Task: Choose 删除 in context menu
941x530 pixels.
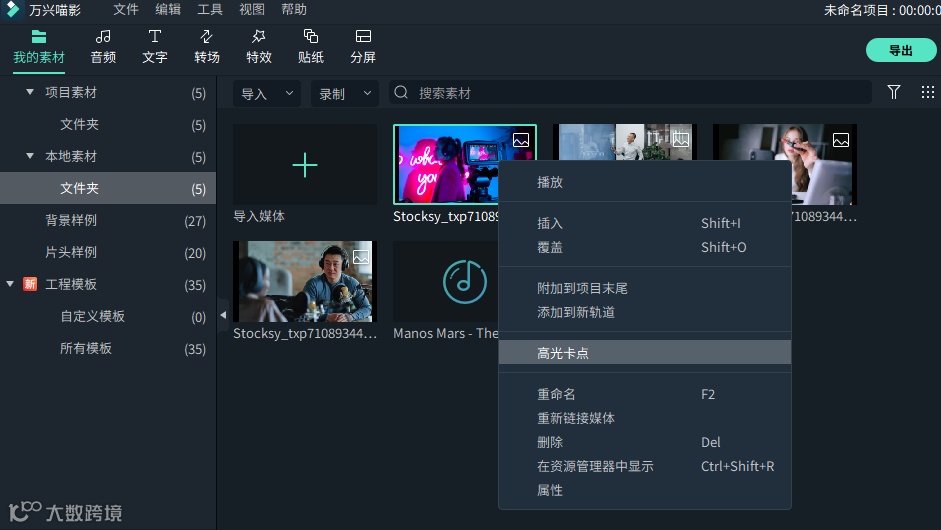Action: (645, 442)
